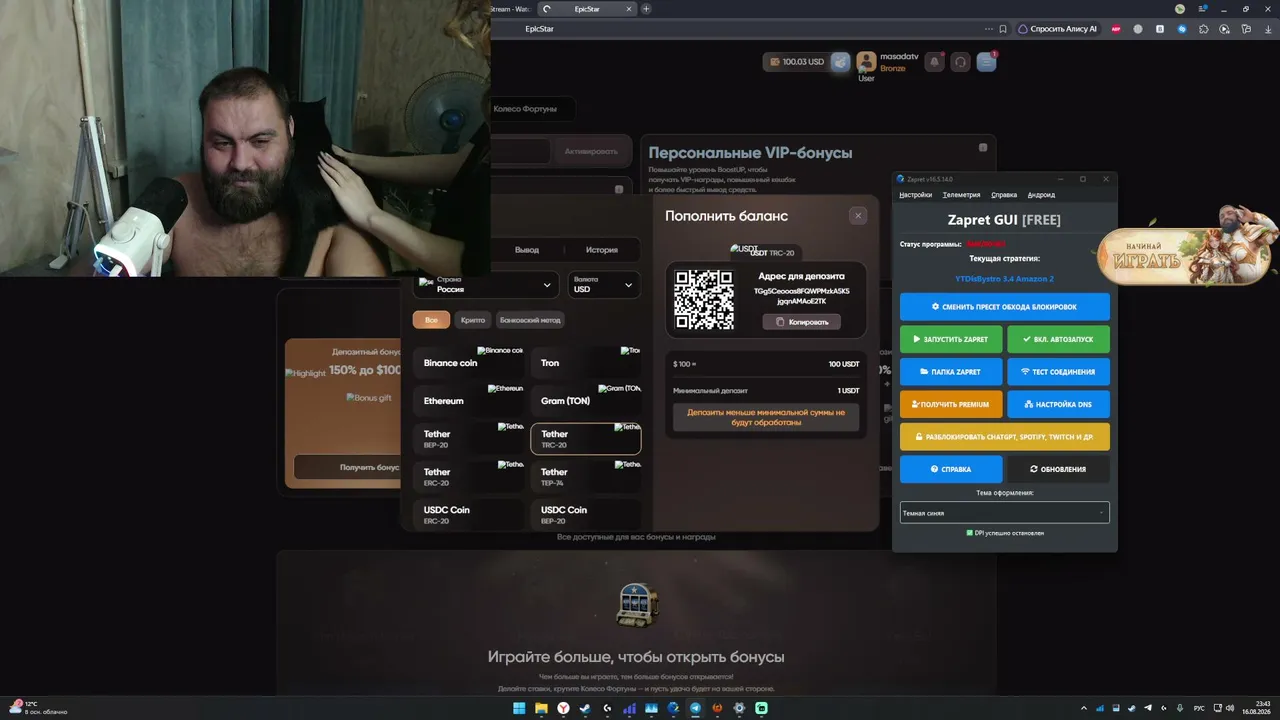Open the address bar three-dots menu
This screenshot has width=1280, height=720.
click(x=989, y=29)
